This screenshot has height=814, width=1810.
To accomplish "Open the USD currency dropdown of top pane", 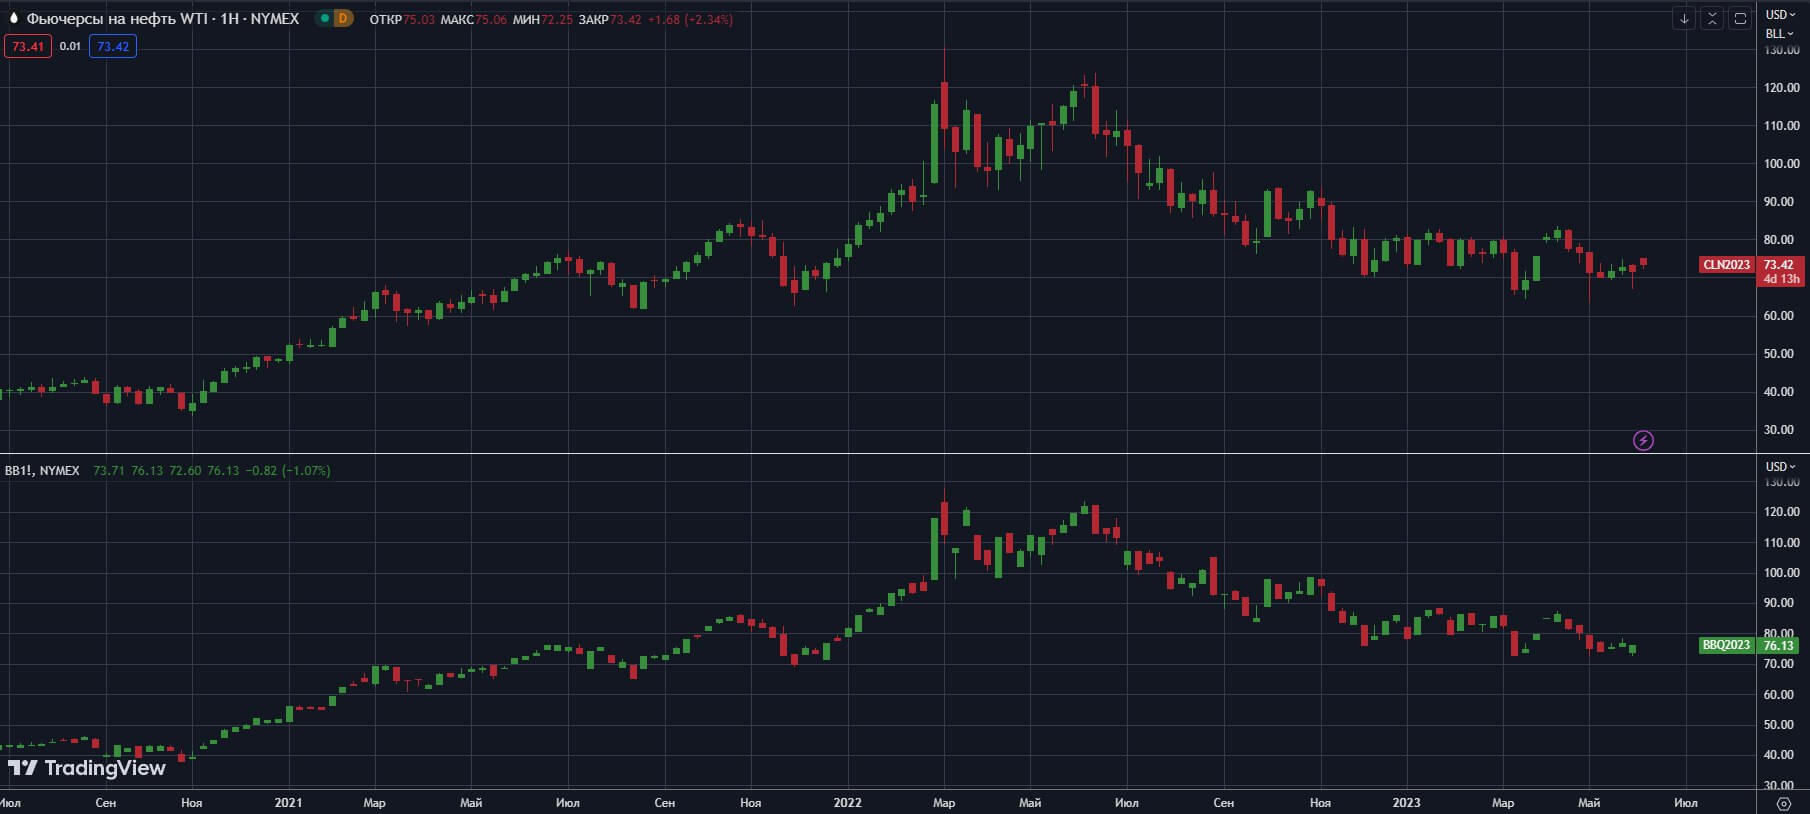I will point(1780,15).
